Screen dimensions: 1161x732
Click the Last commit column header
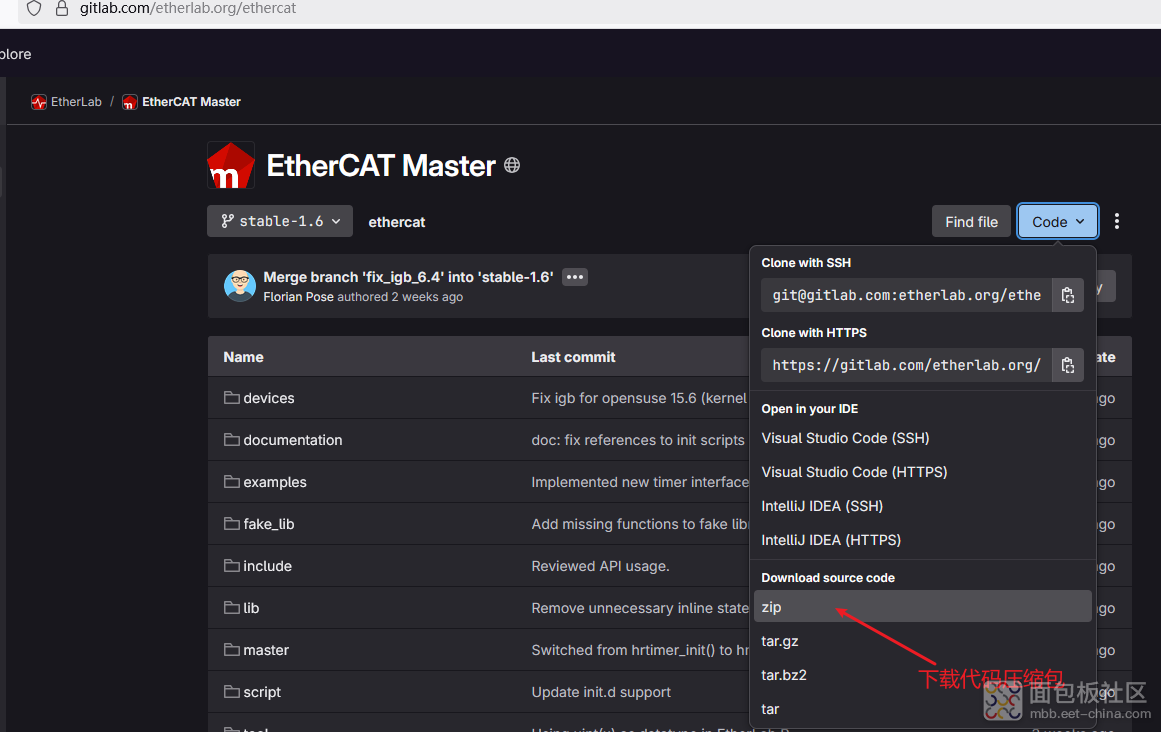(573, 357)
